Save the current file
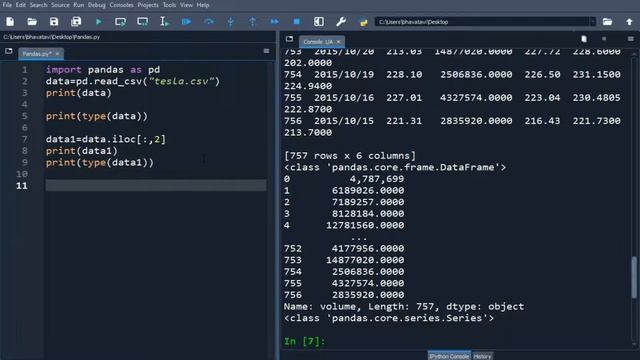 point(54,22)
